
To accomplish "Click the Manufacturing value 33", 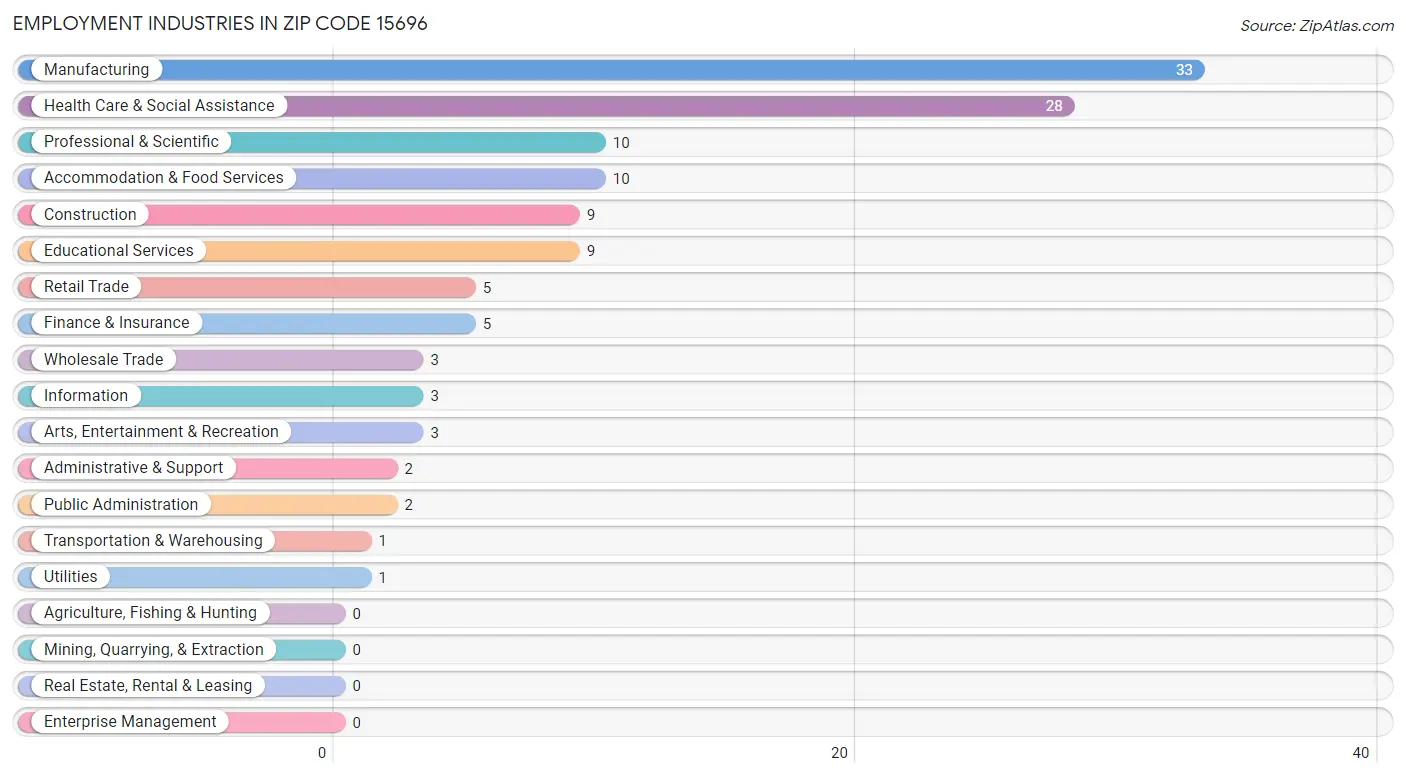I will 1184,70.
